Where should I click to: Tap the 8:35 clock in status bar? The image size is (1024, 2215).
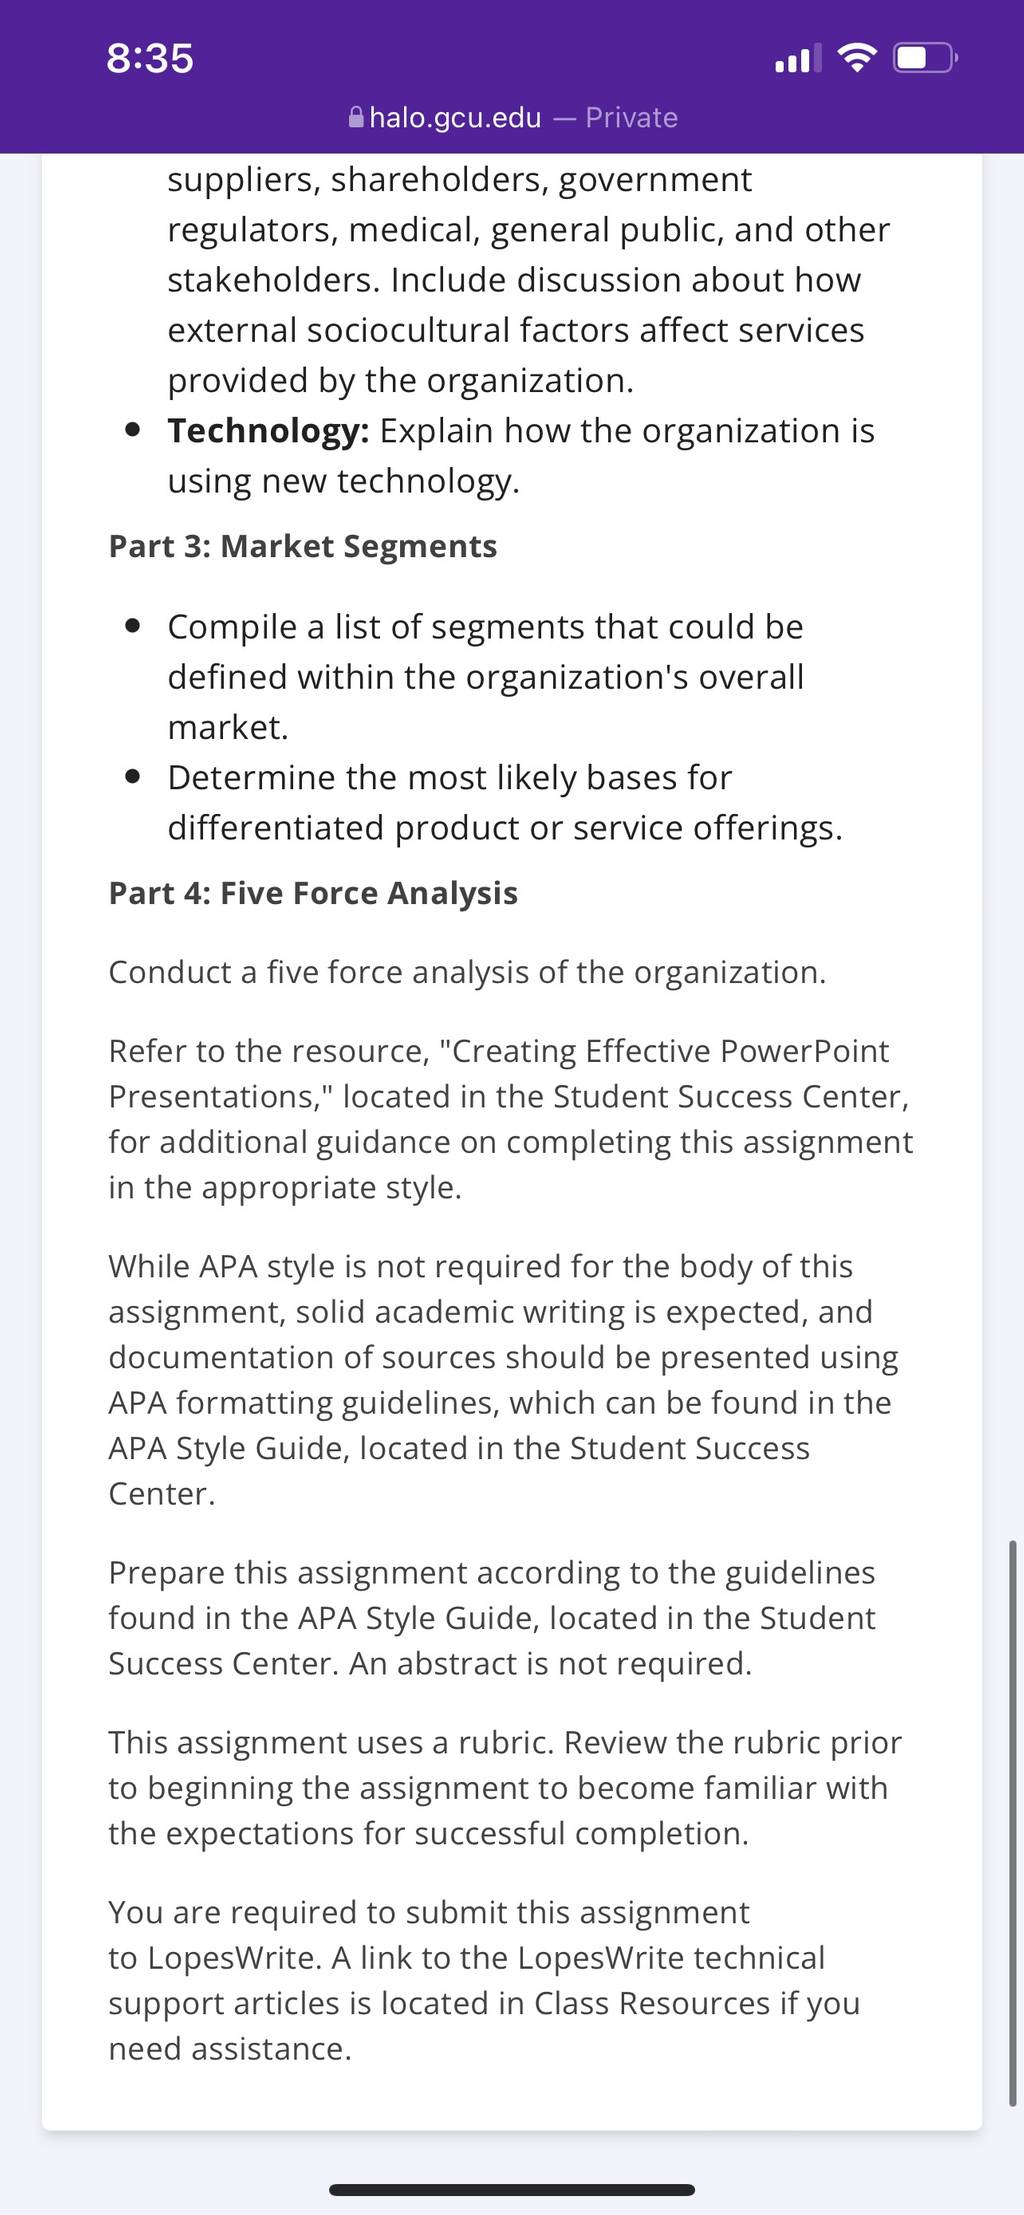click(150, 58)
